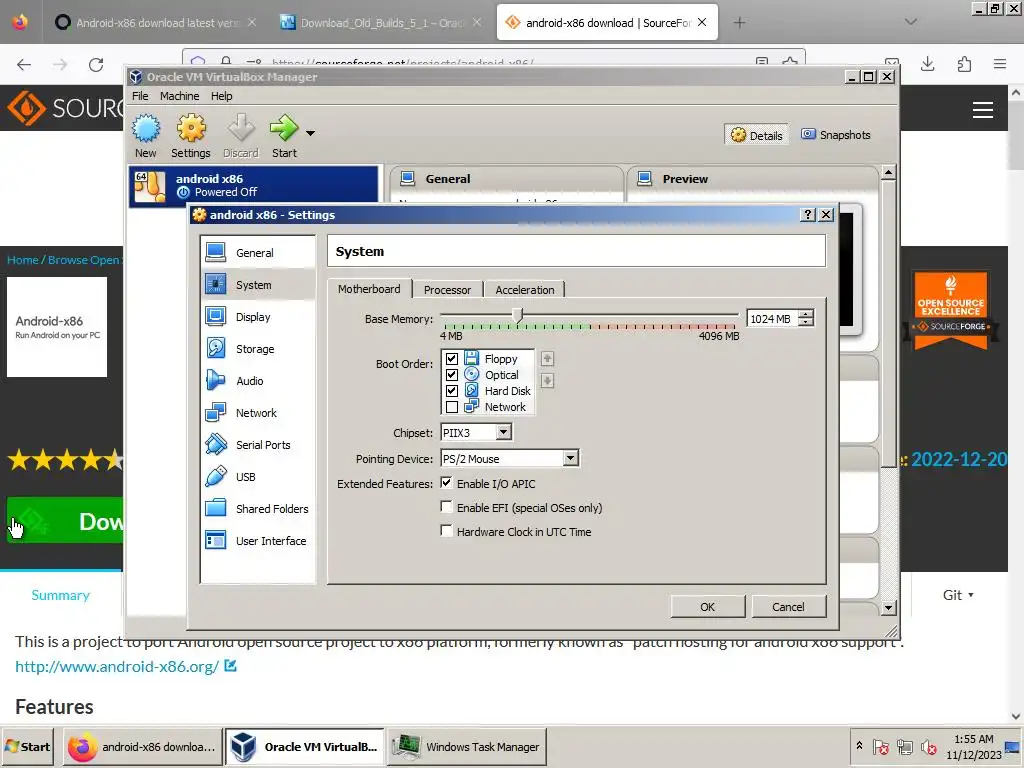Reload the page in Firefox
The width and height of the screenshot is (1024, 768).
click(x=96, y=65)
